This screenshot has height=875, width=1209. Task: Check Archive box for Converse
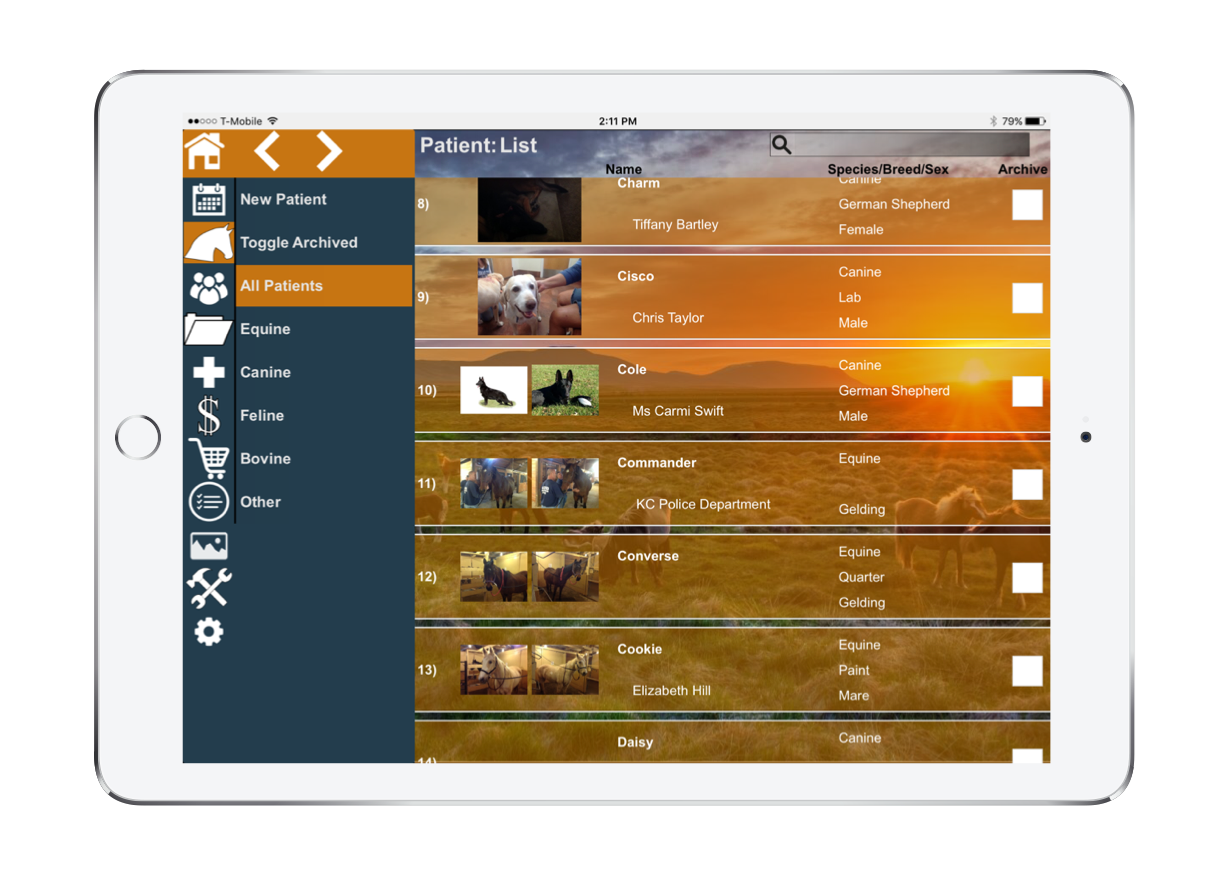1027,578
